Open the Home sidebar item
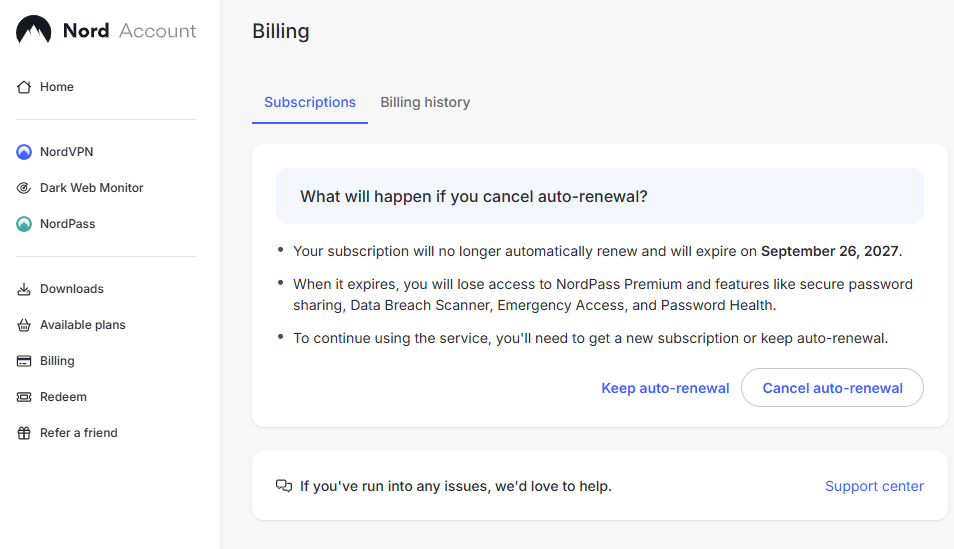Screen dimensions: 954x549 [x=57, y=87]
